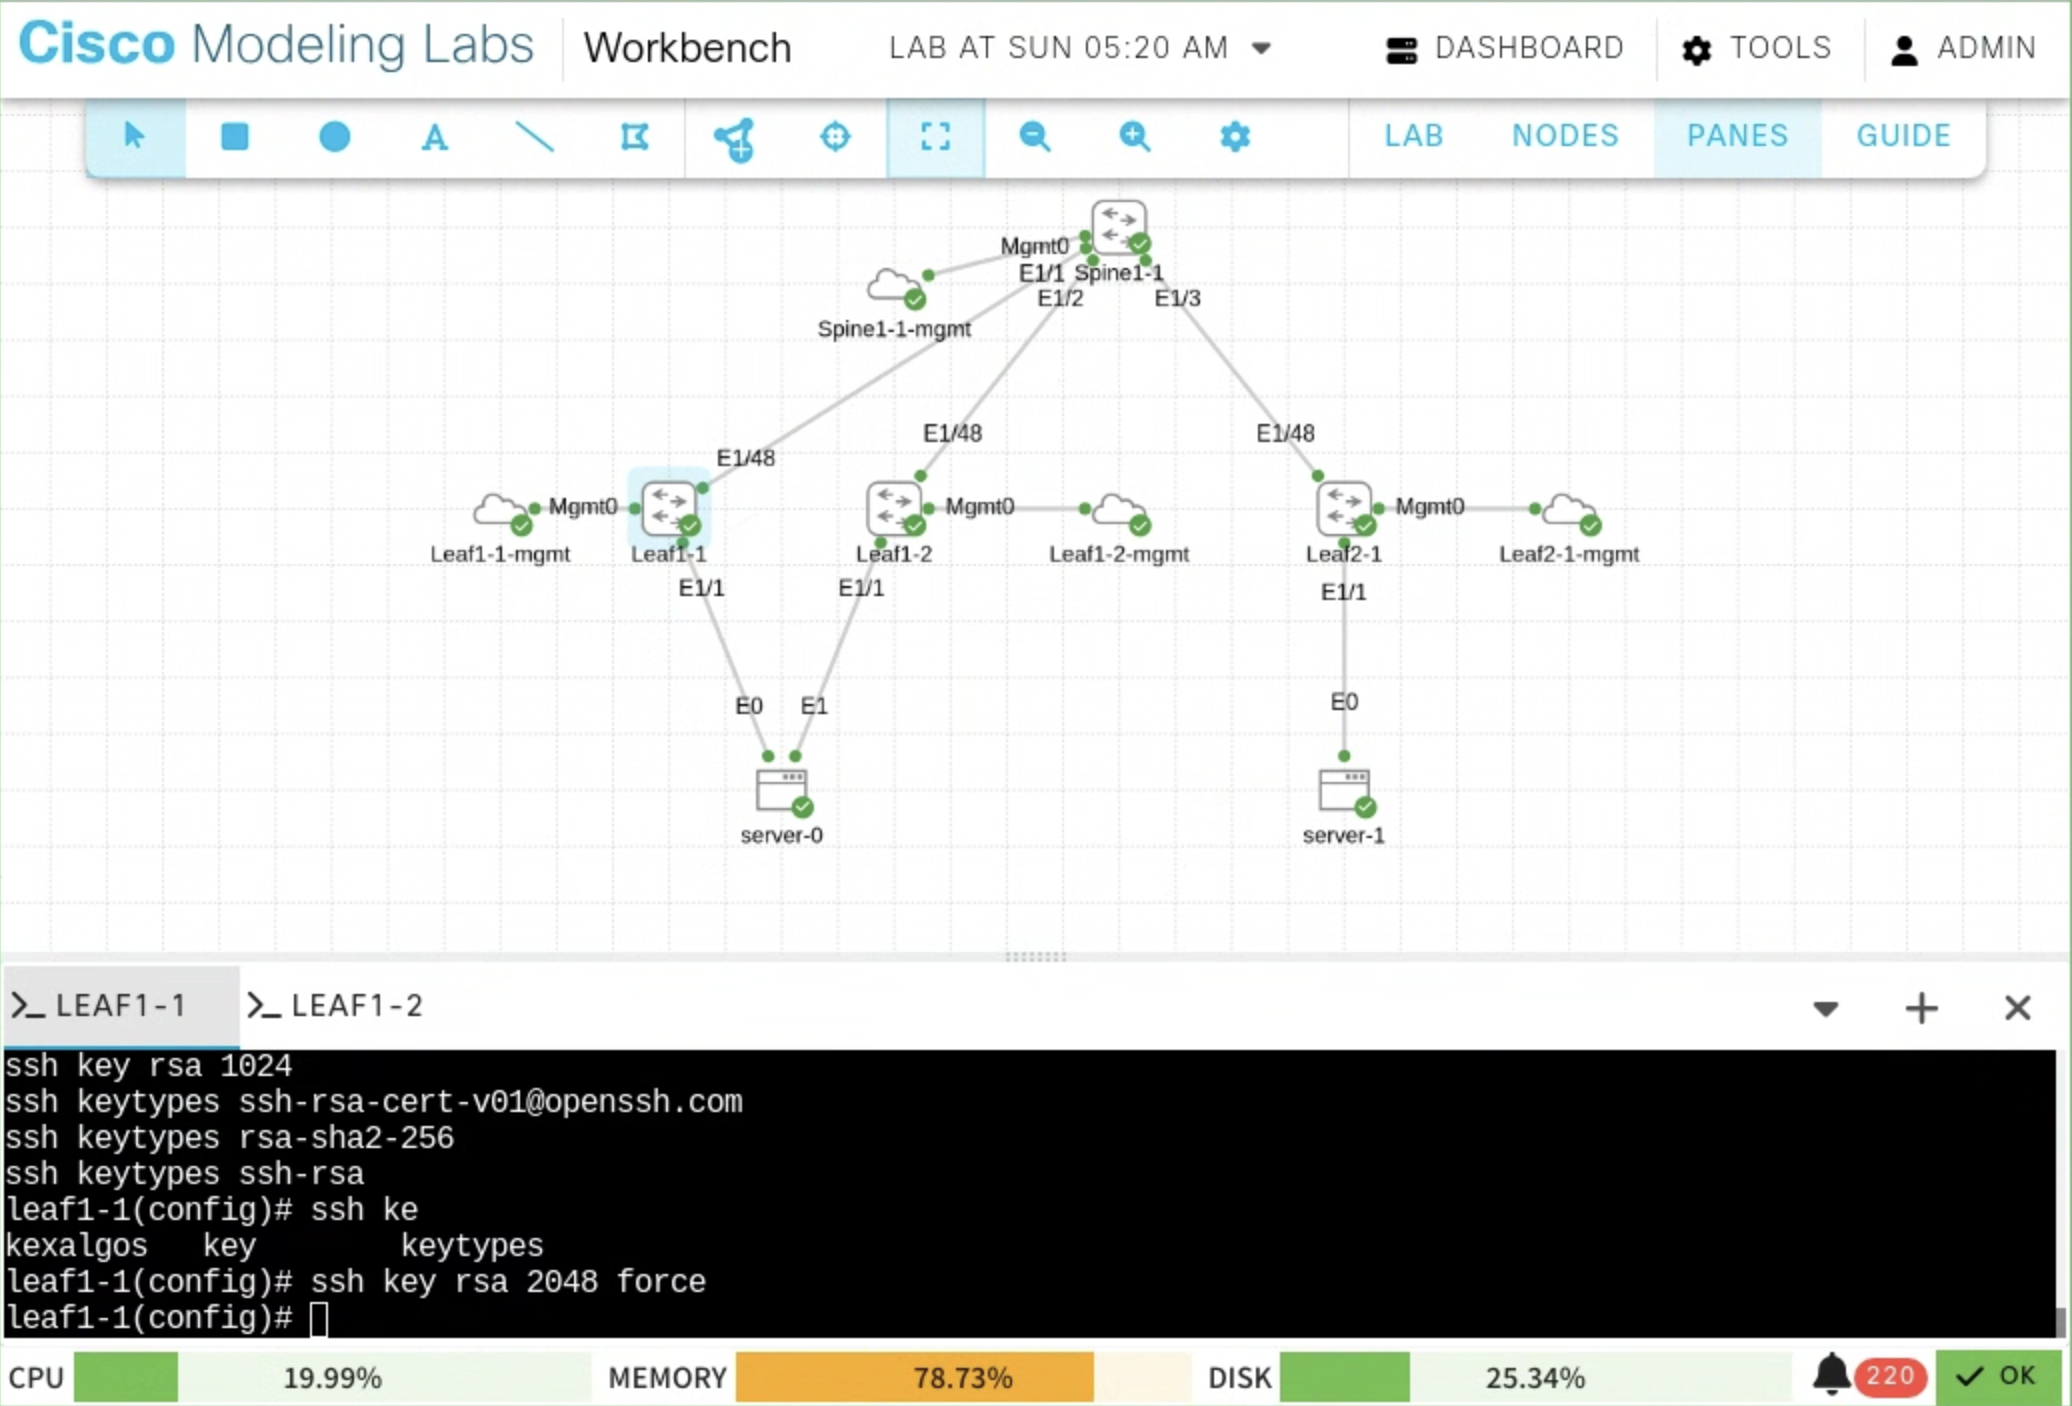This screenshot has width=2072, height=1406.
Task: Activate the pointer selection tool
Action: tap(134, 136)
